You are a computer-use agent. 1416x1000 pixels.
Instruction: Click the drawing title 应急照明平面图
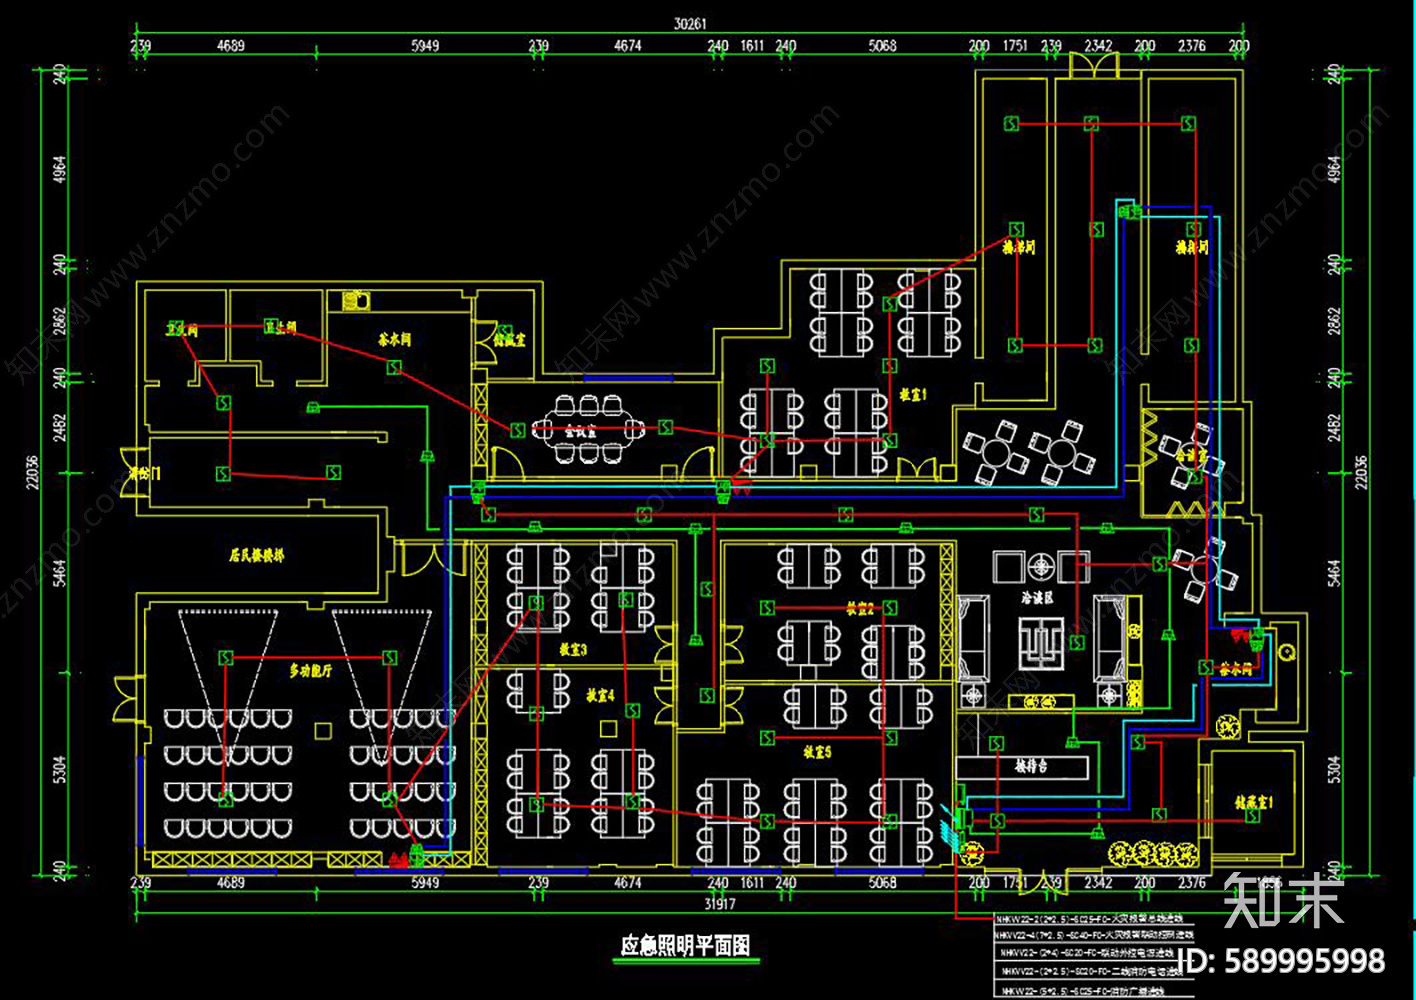click(686, 945)
